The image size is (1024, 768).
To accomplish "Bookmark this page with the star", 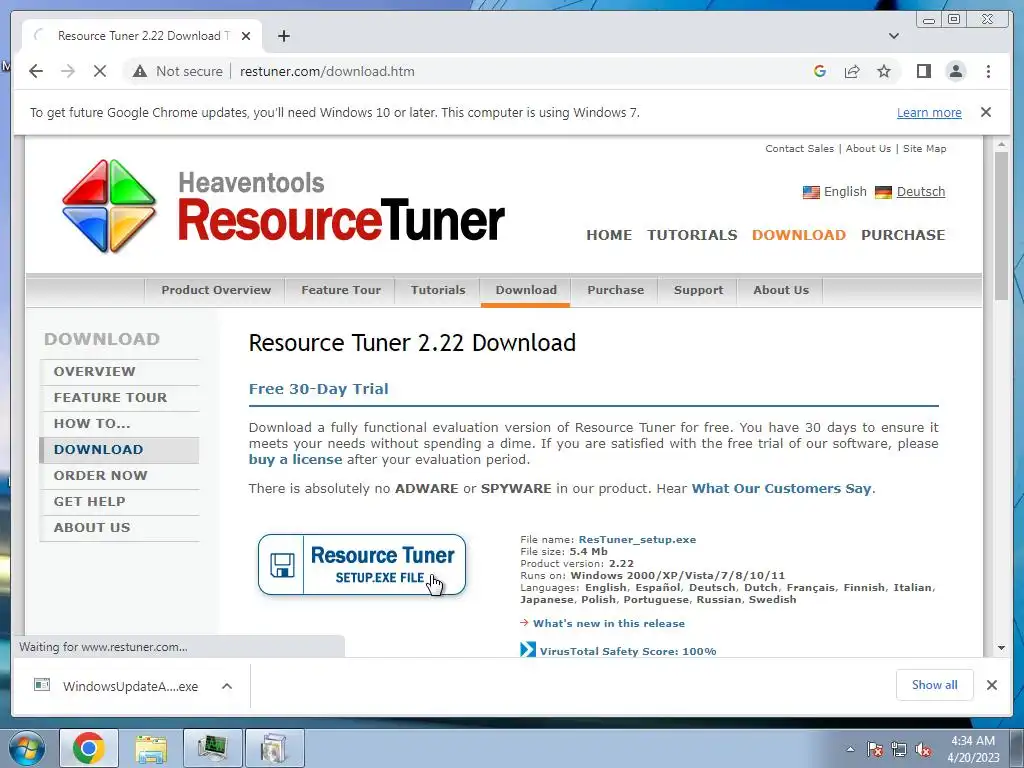I will click(x=884, y=71).
